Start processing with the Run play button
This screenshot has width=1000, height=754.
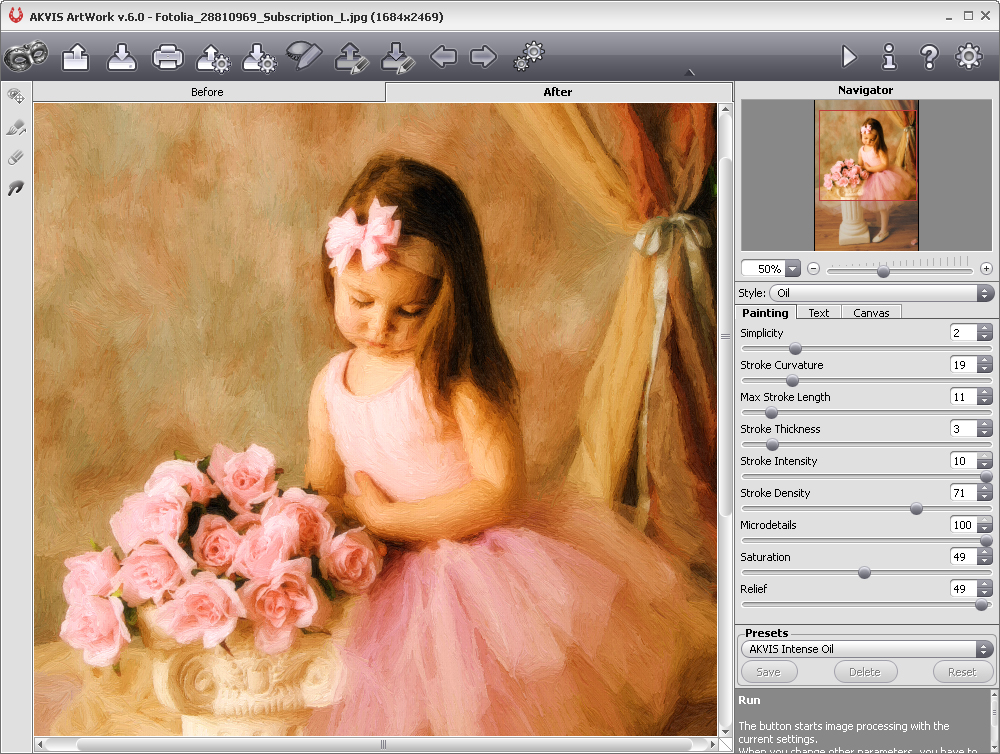click(x=849, y=57)
